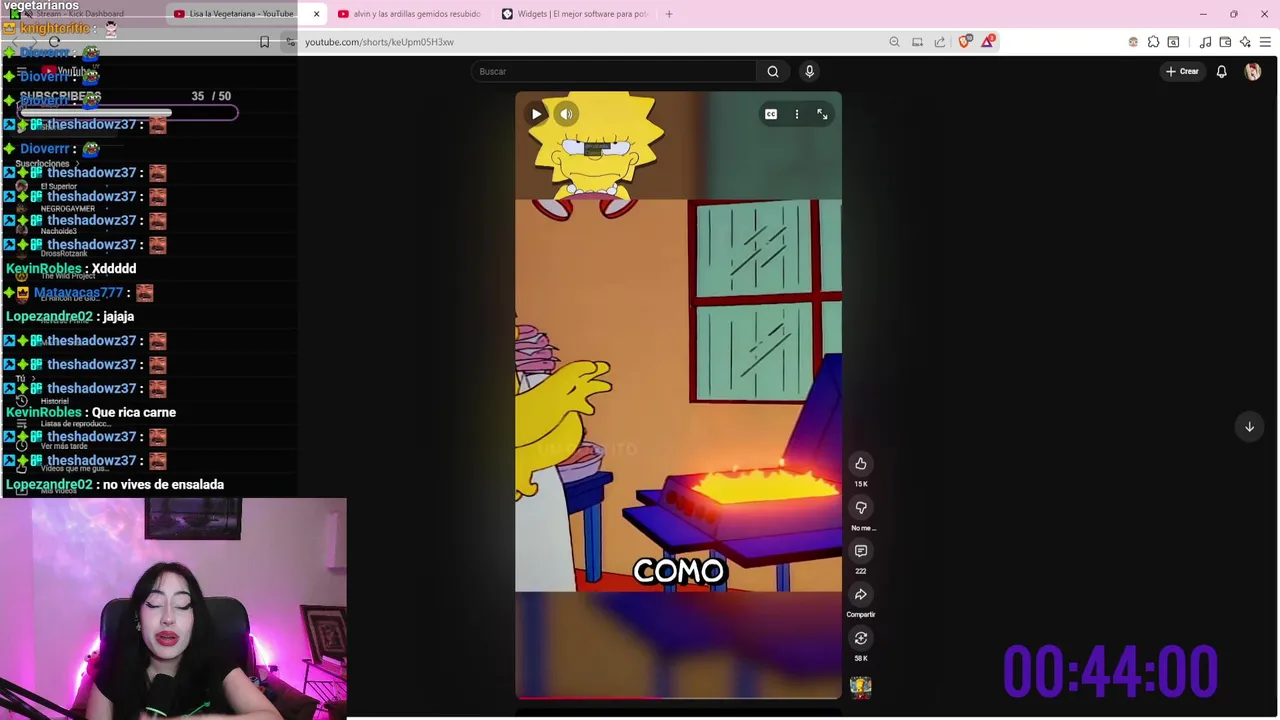Screen dimensions: 1280x720
Task: Play the YouTube Short video
Action: click(x=536, y=114)
